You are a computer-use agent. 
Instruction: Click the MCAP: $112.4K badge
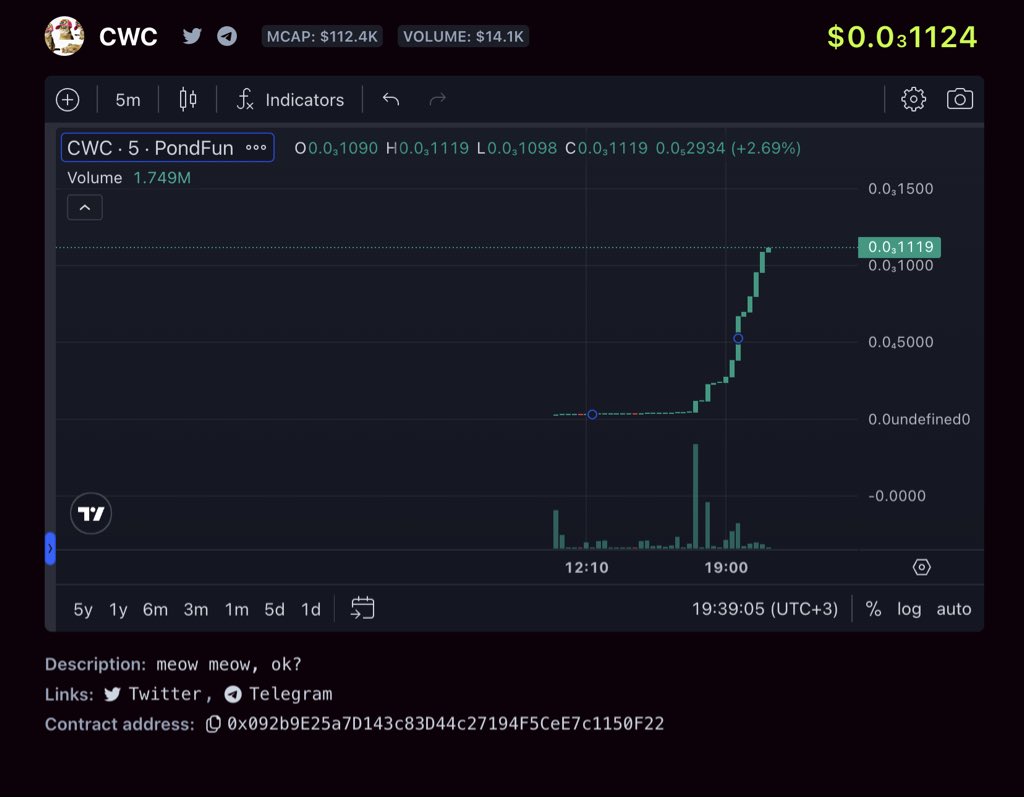point(322,36)
